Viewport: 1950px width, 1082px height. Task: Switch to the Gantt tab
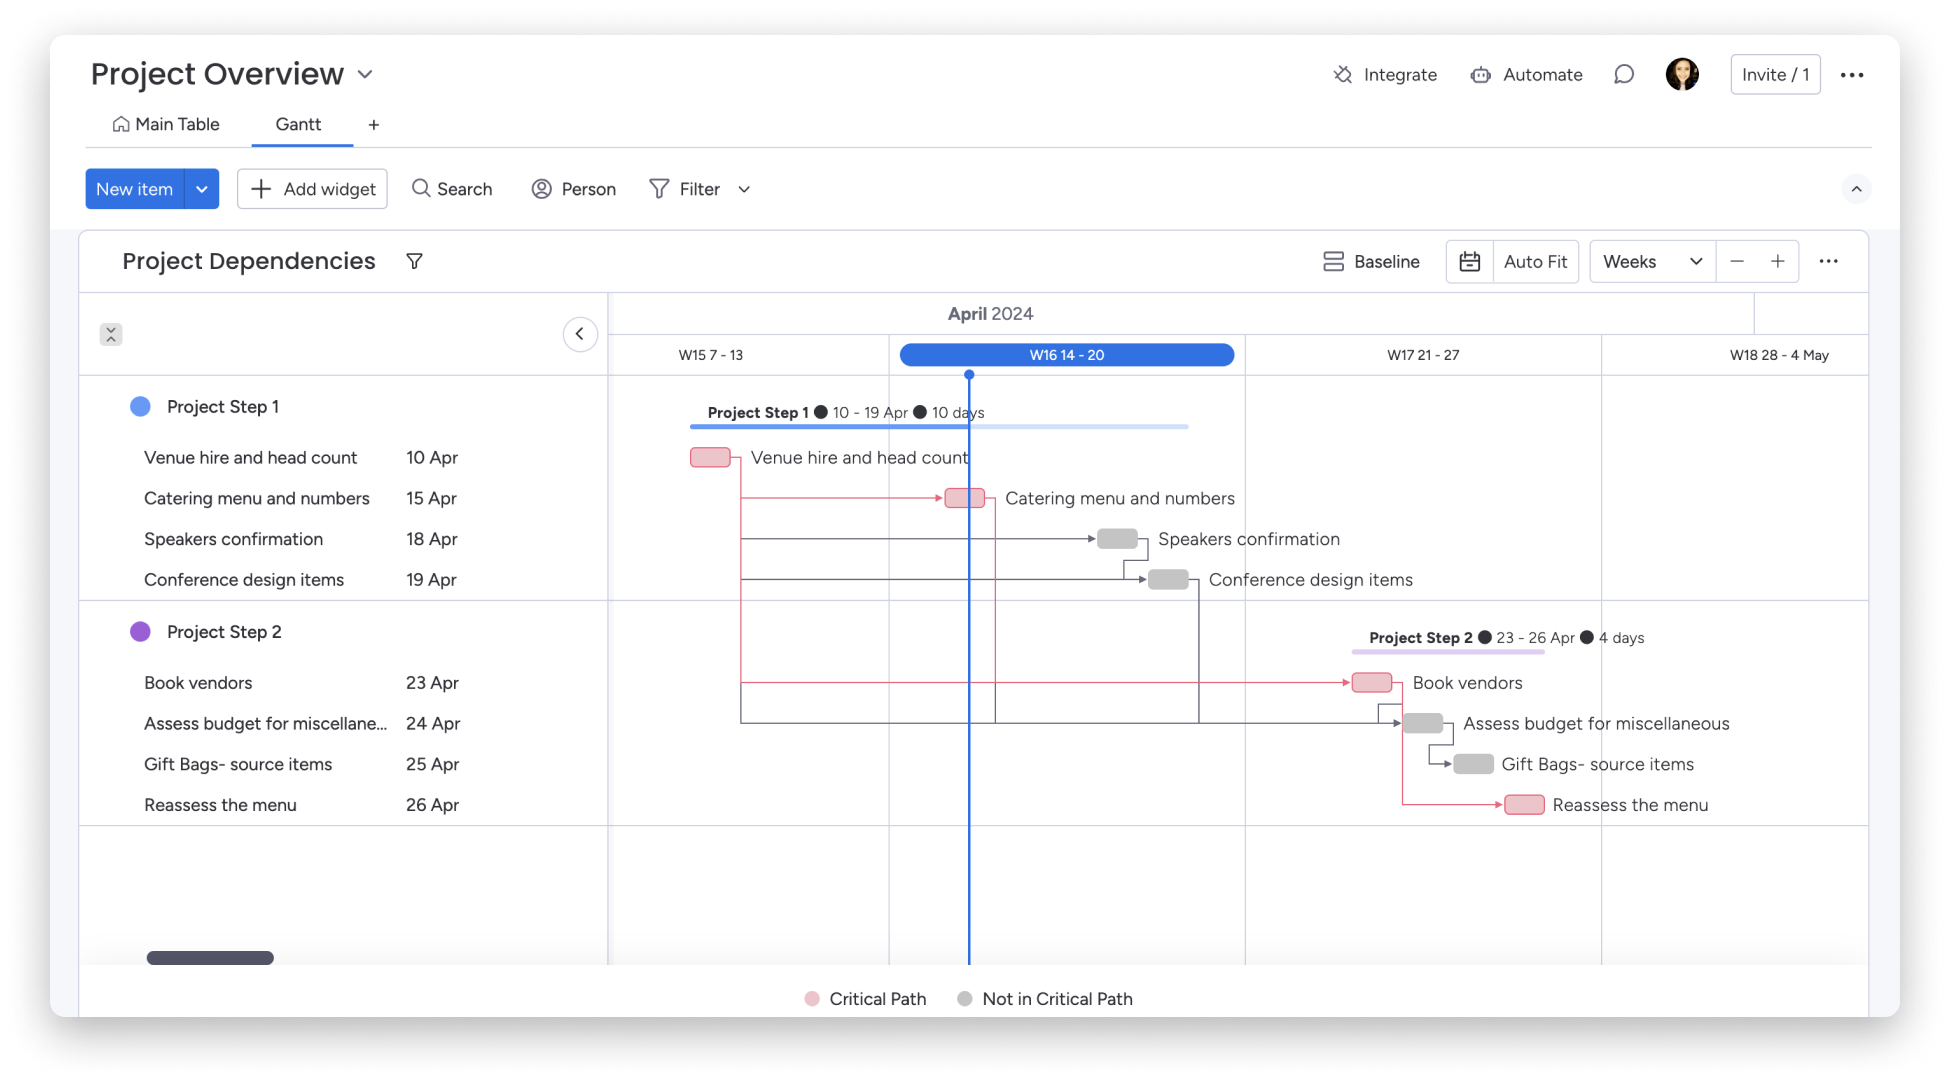coord(297,124)
